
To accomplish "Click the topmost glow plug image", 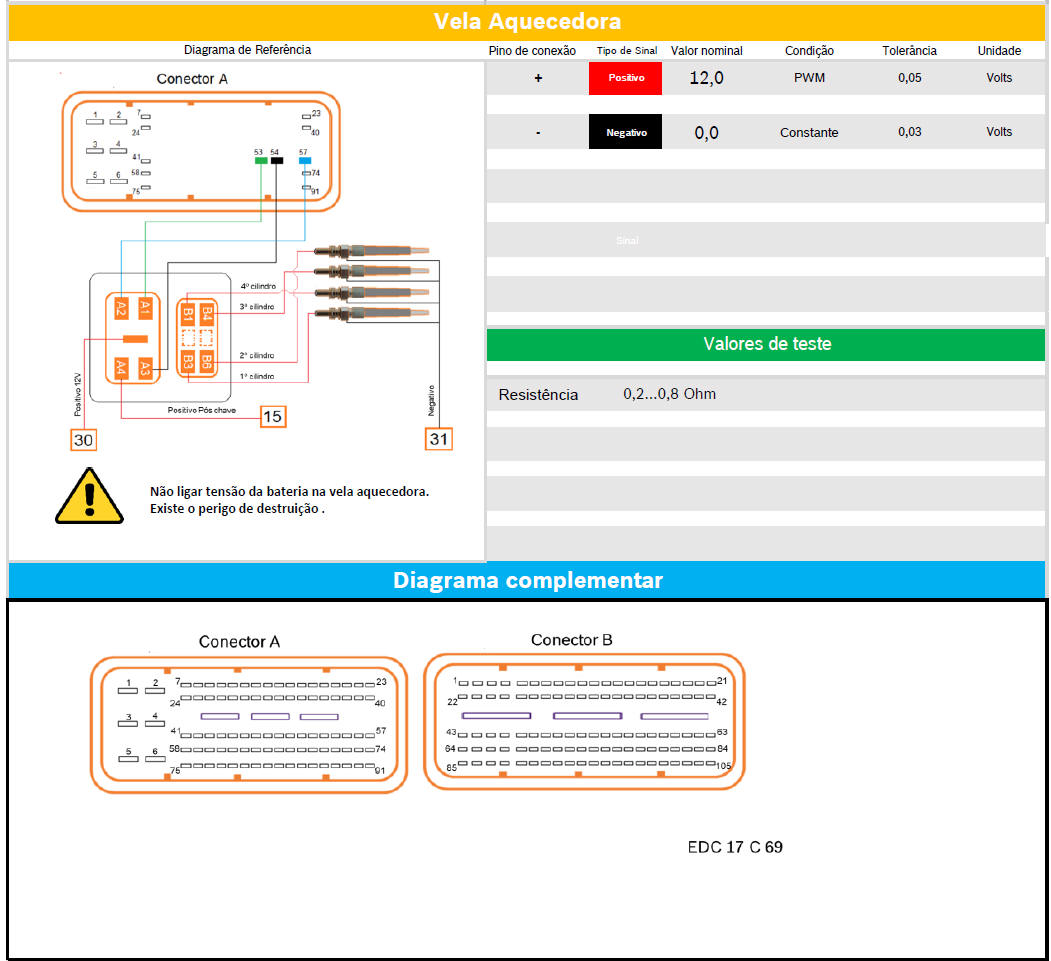I will [370, 252].
